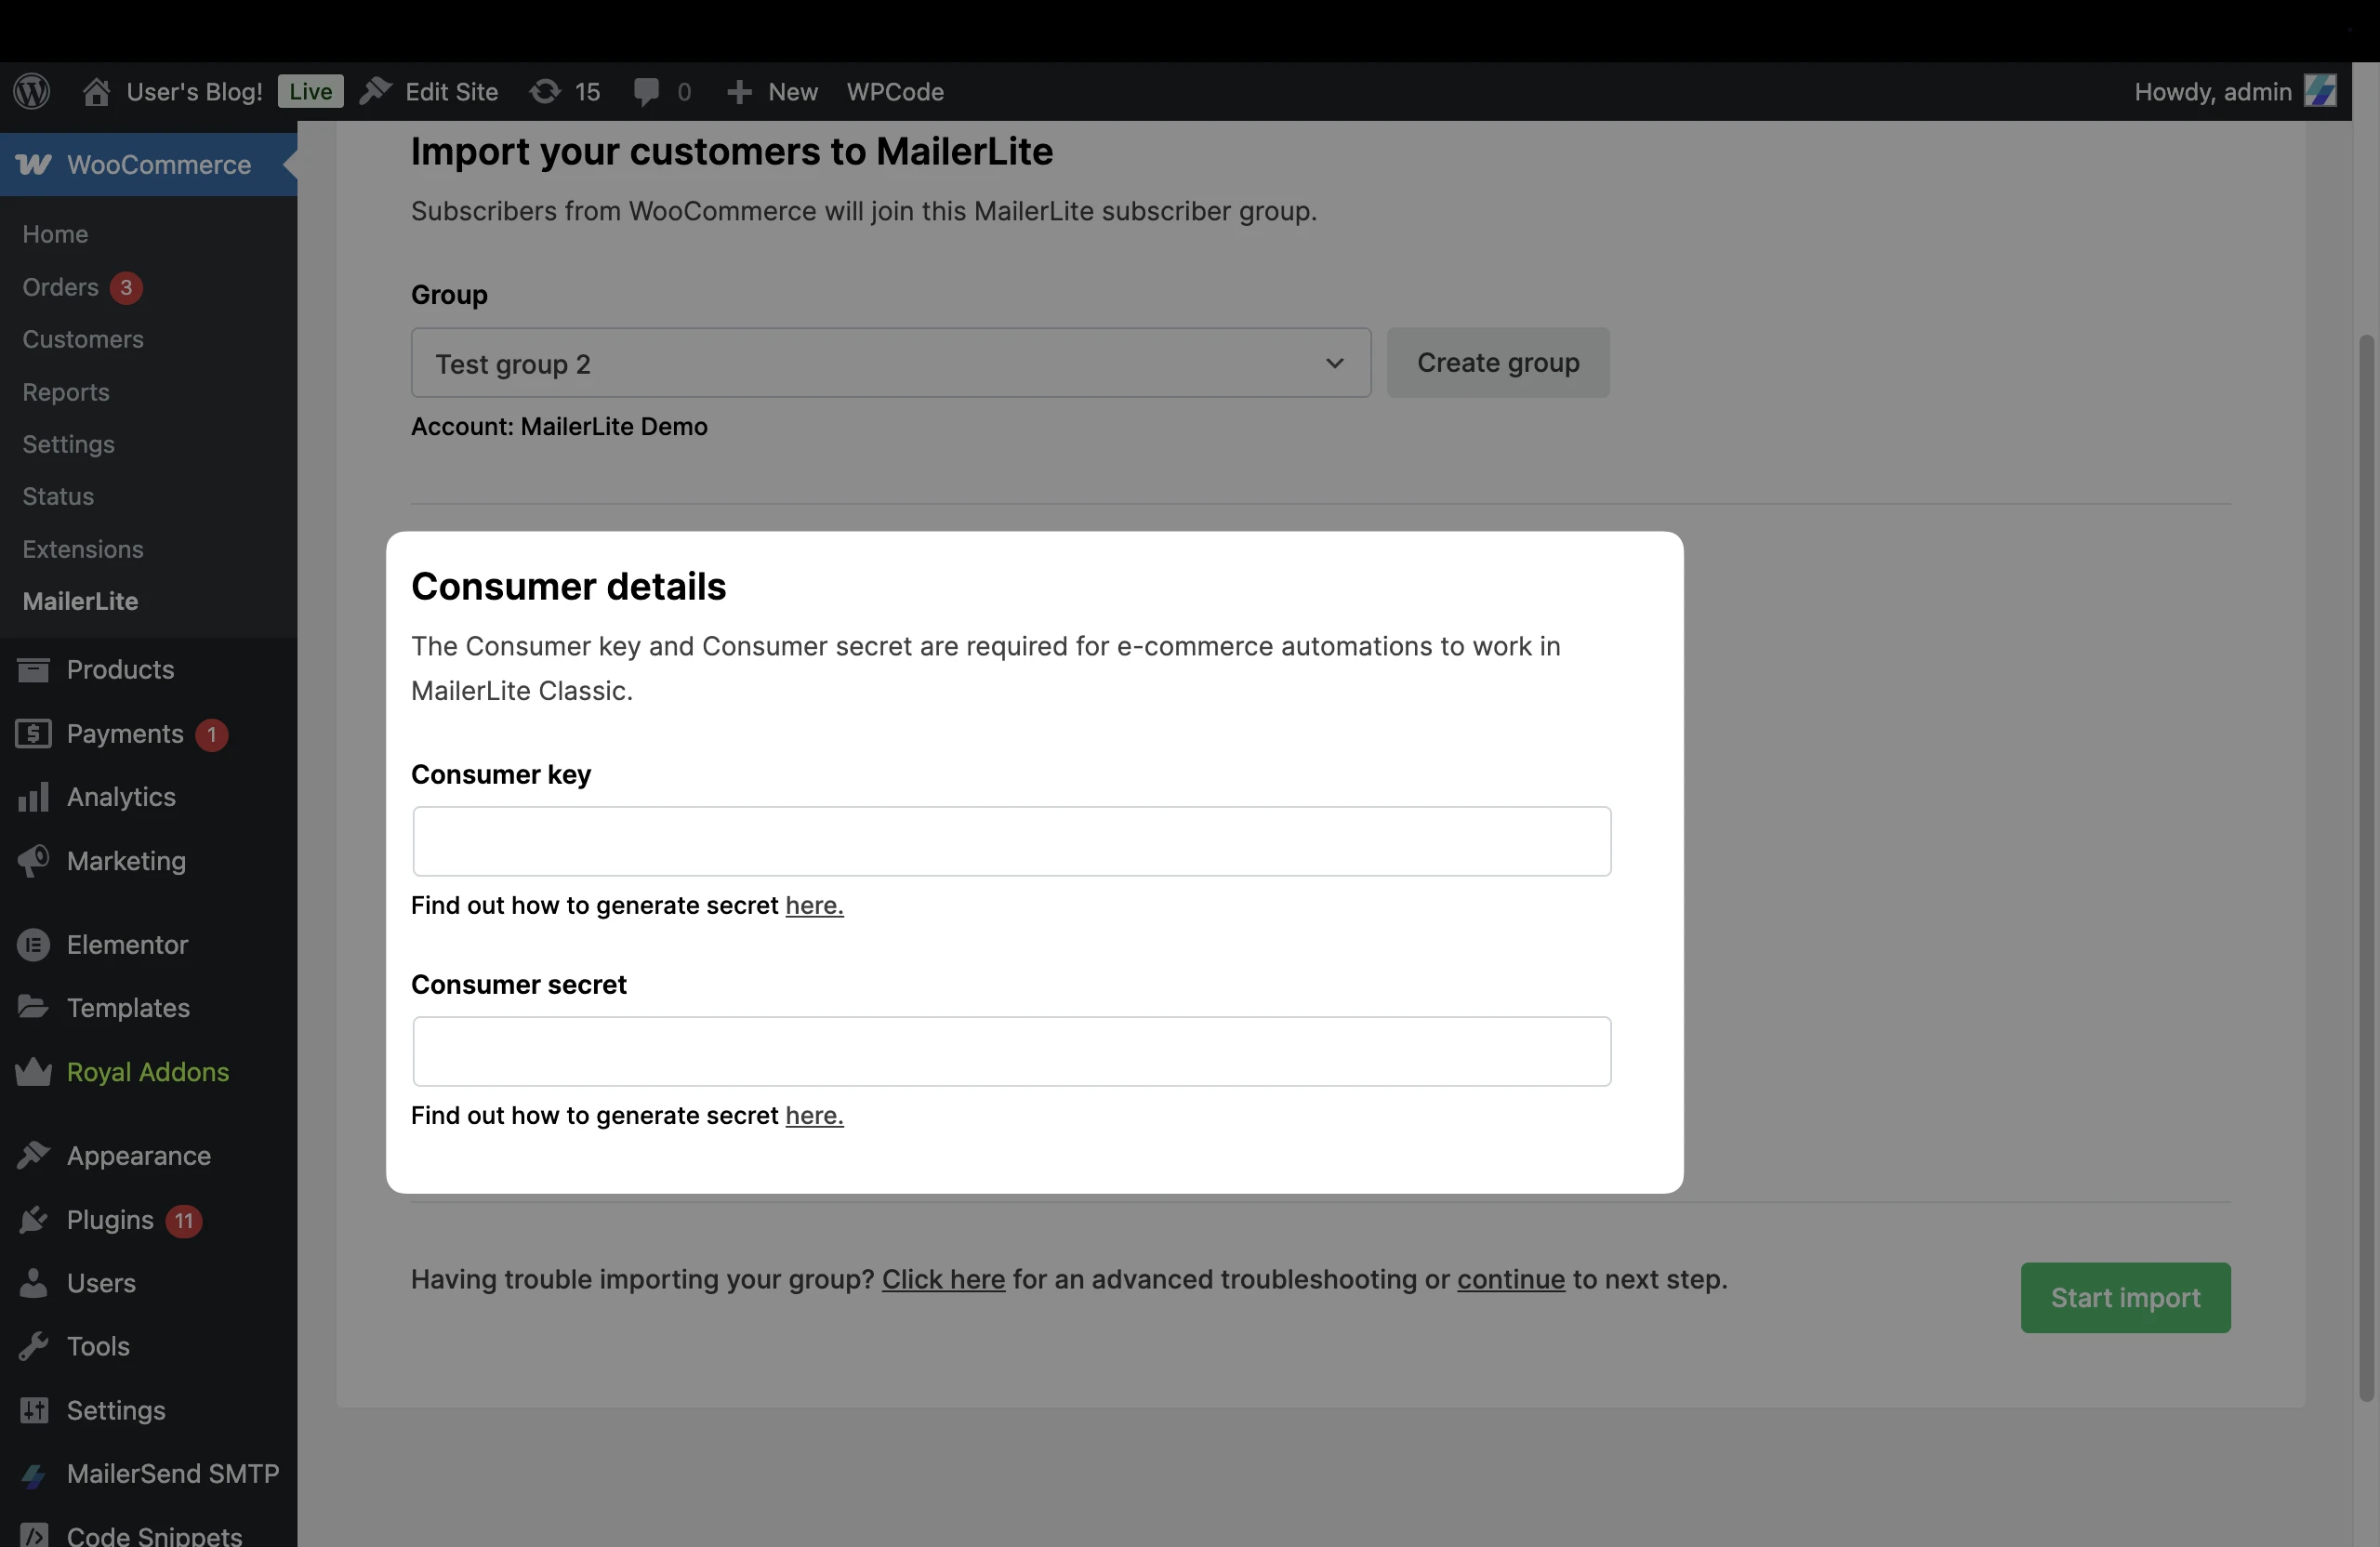Open the Test group 2 dropdown
Viewport: 2380px width, 1547px height.
pyautogui.click(x=890, y=363)
